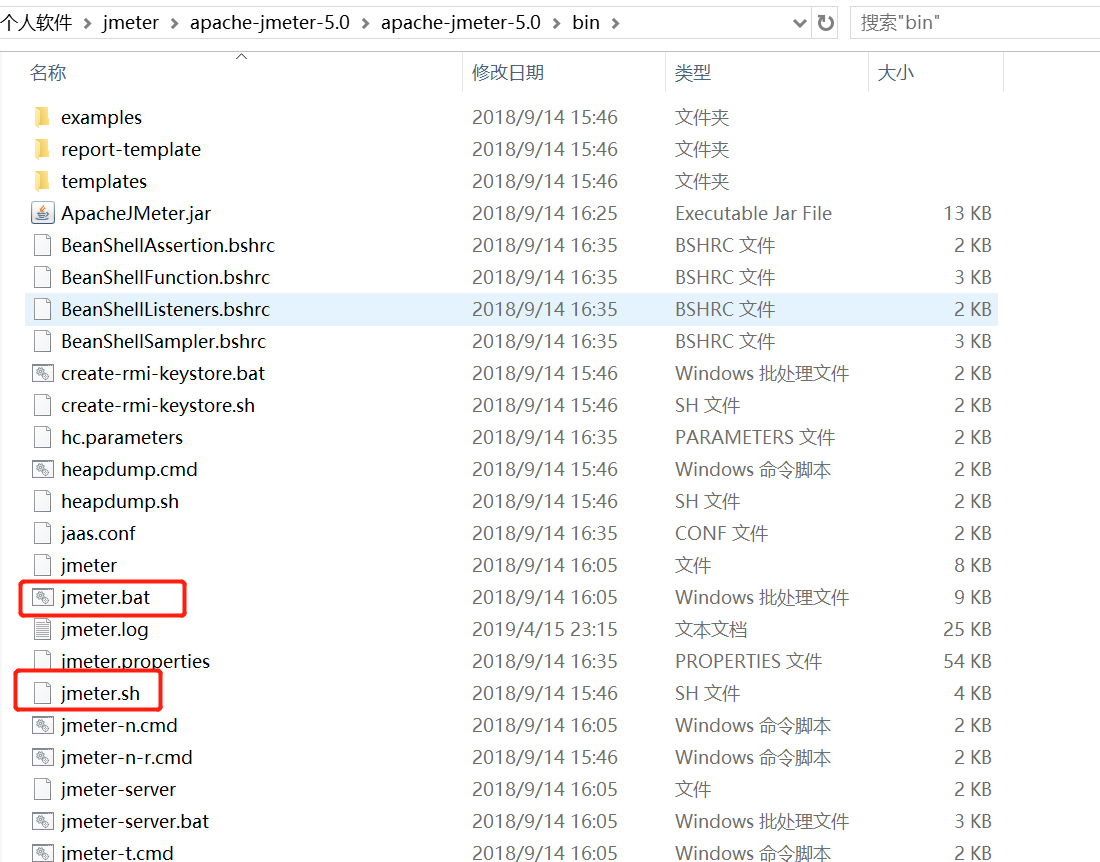Refresh the bin folder view
The height and width of the screenshot is (862, 1100).
click(826, 23)
